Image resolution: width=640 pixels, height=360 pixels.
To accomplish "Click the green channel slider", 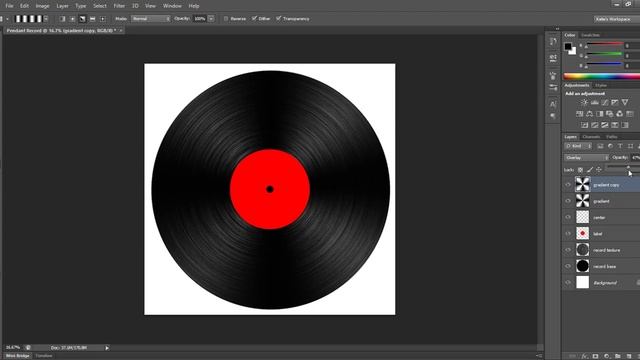I will (x=604, y=54).
